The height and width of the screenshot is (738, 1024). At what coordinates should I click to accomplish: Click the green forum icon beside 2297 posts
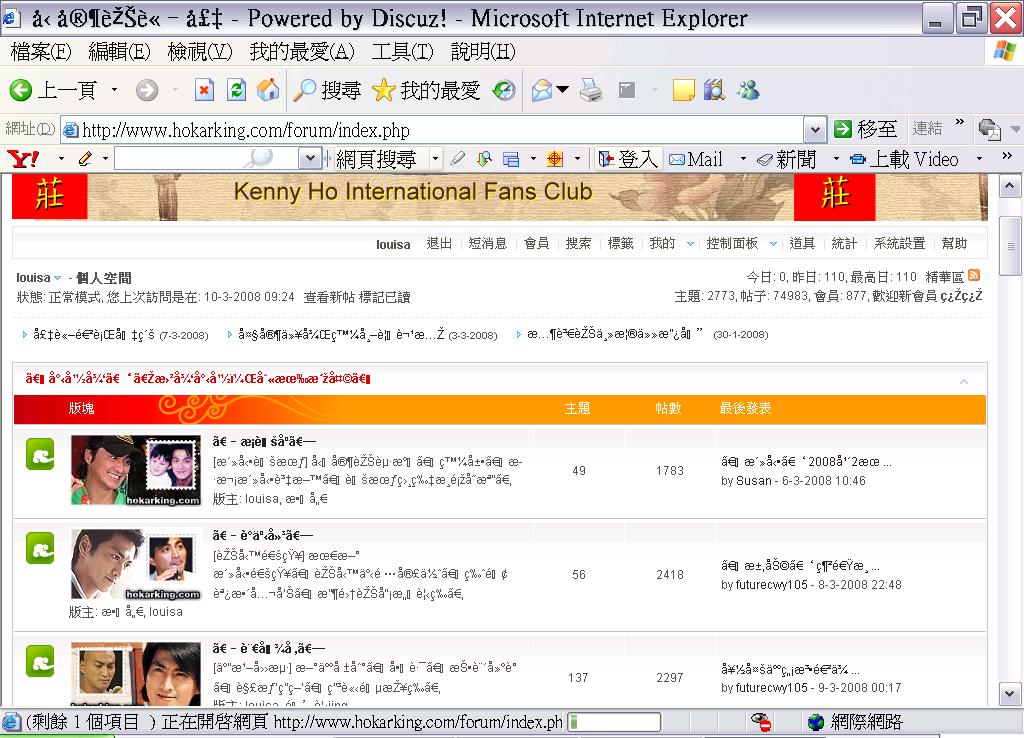click(x=40, y=661)
